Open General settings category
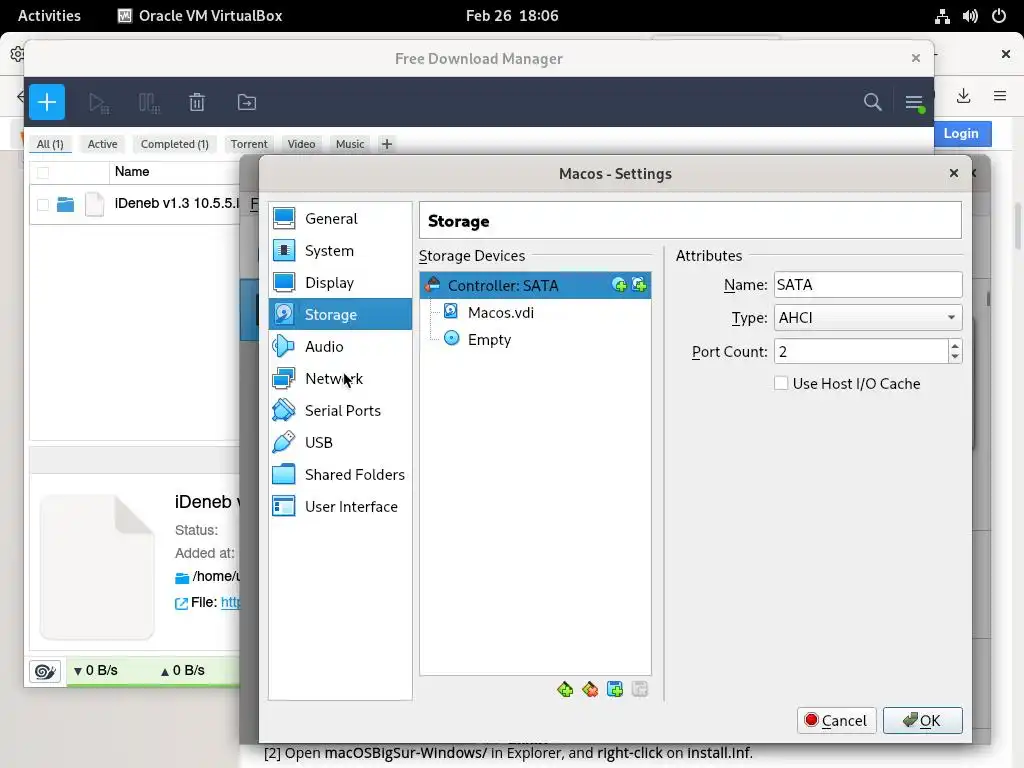 tap(340, 218)
